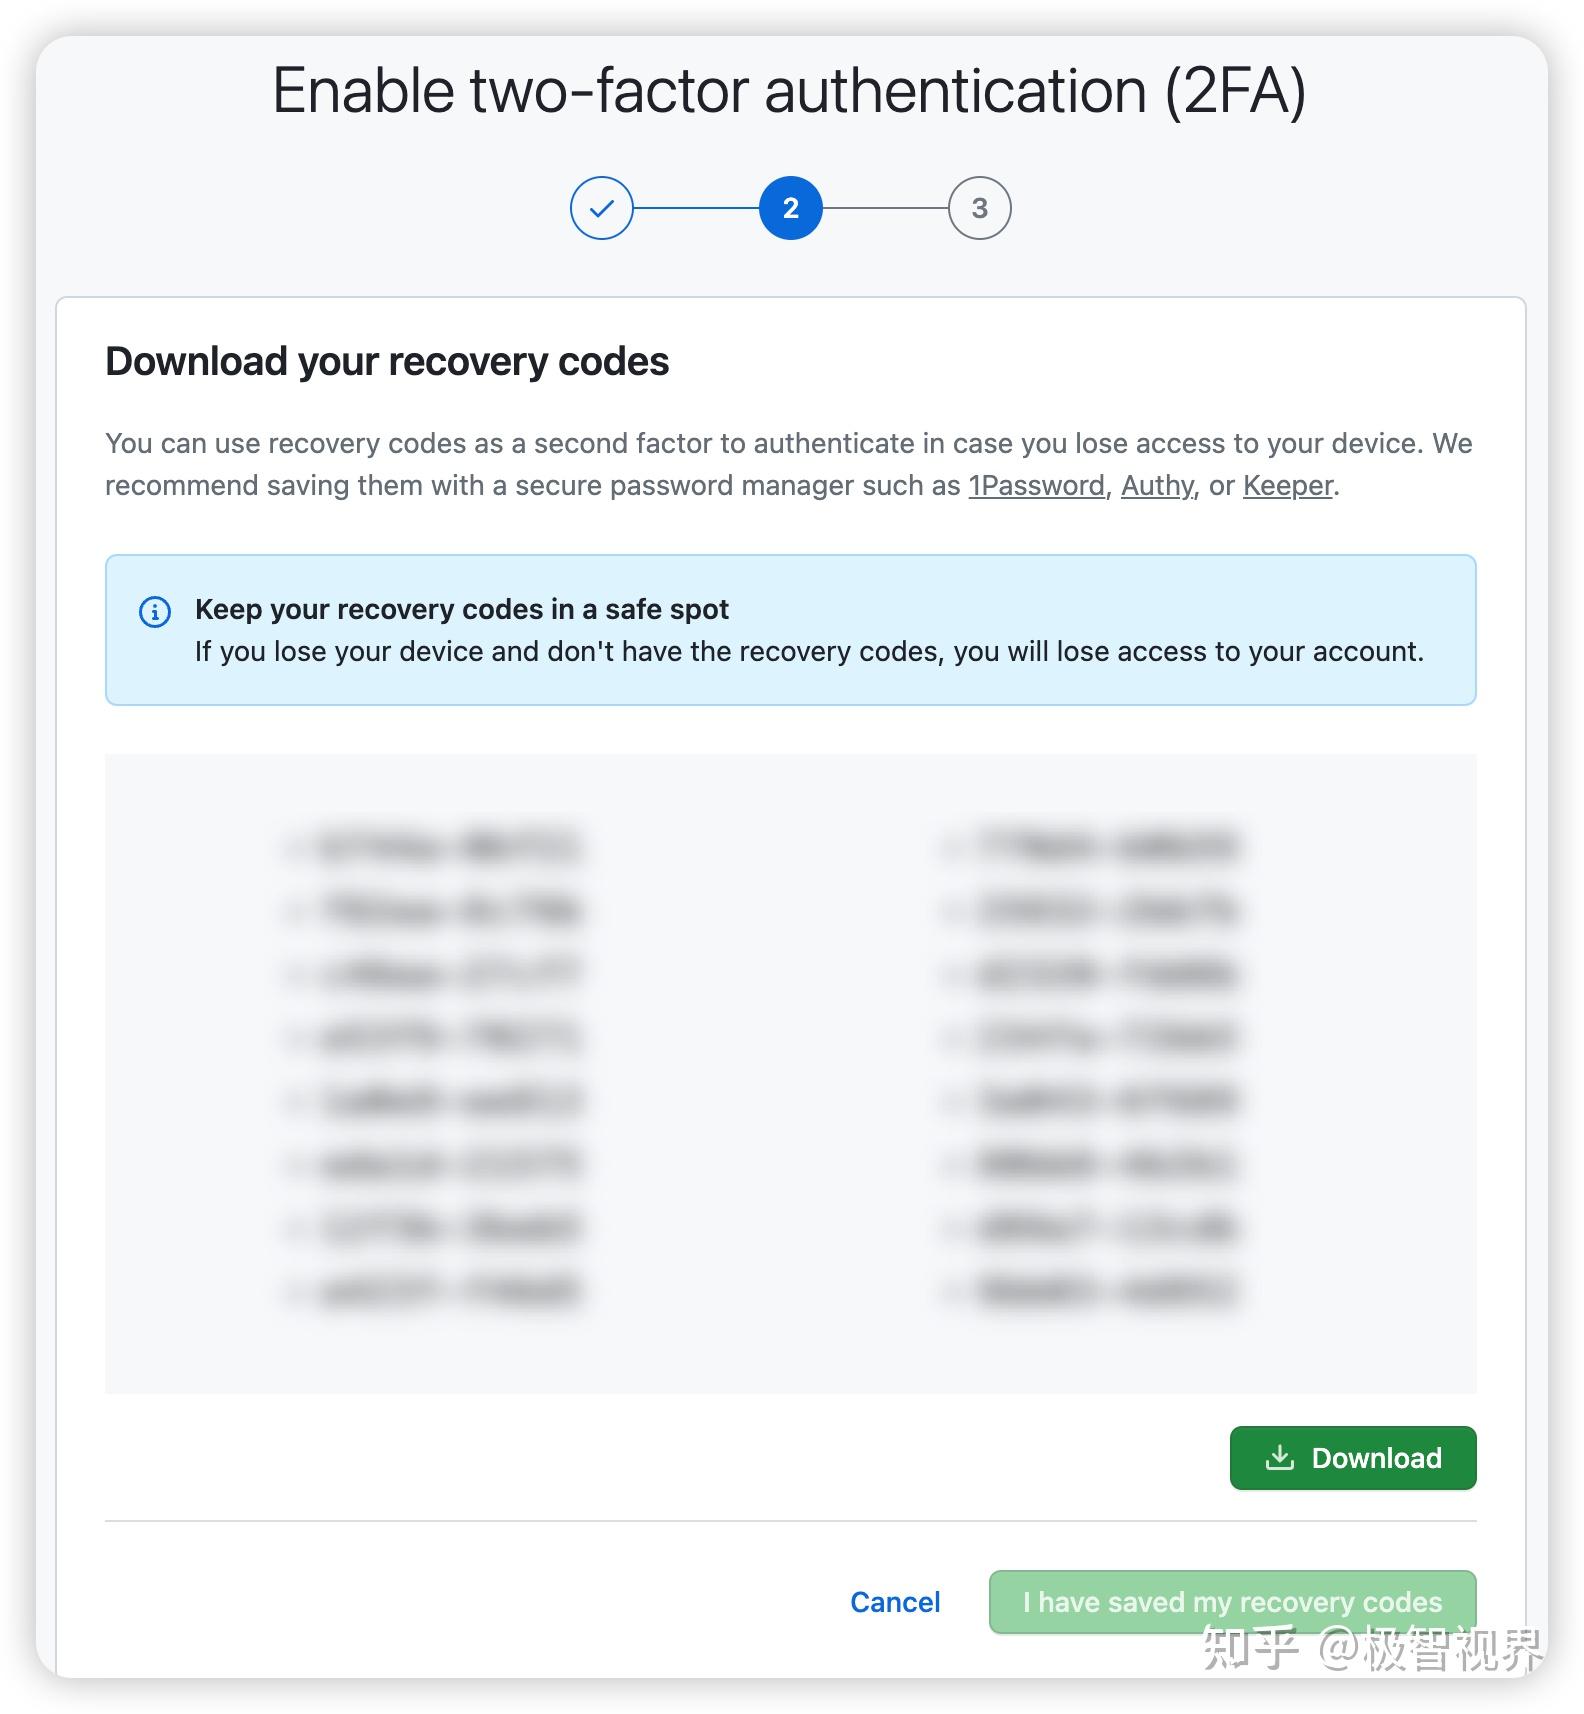Click the info icon in the blue notice
Screen dimensions: 1584x1714
coord(154,611)
